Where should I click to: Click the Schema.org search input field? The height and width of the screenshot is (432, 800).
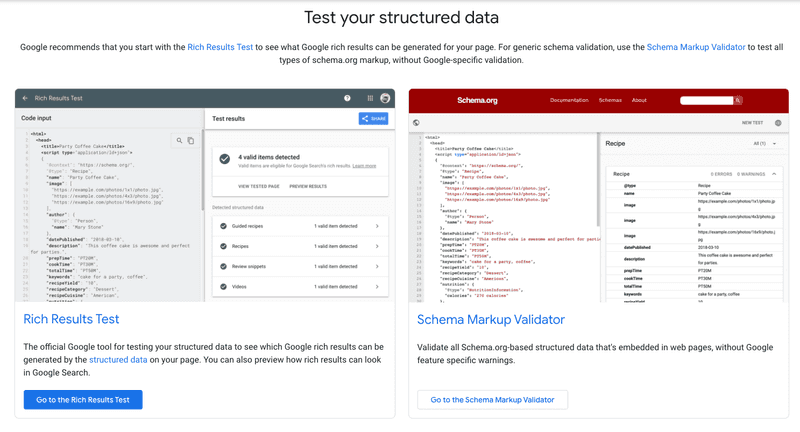click(707, 100)
